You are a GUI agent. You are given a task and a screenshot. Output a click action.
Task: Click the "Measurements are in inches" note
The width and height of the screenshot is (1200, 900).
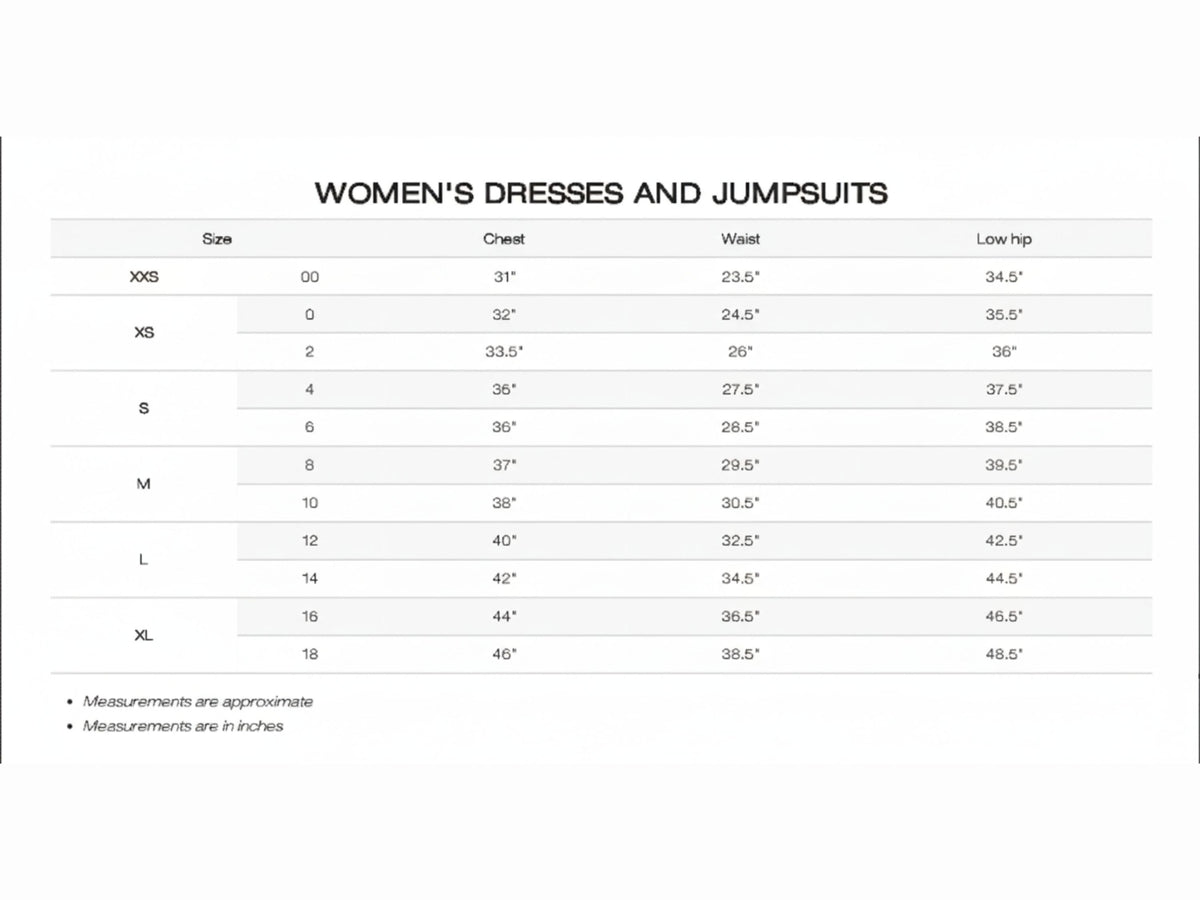[x=183, y=726]
